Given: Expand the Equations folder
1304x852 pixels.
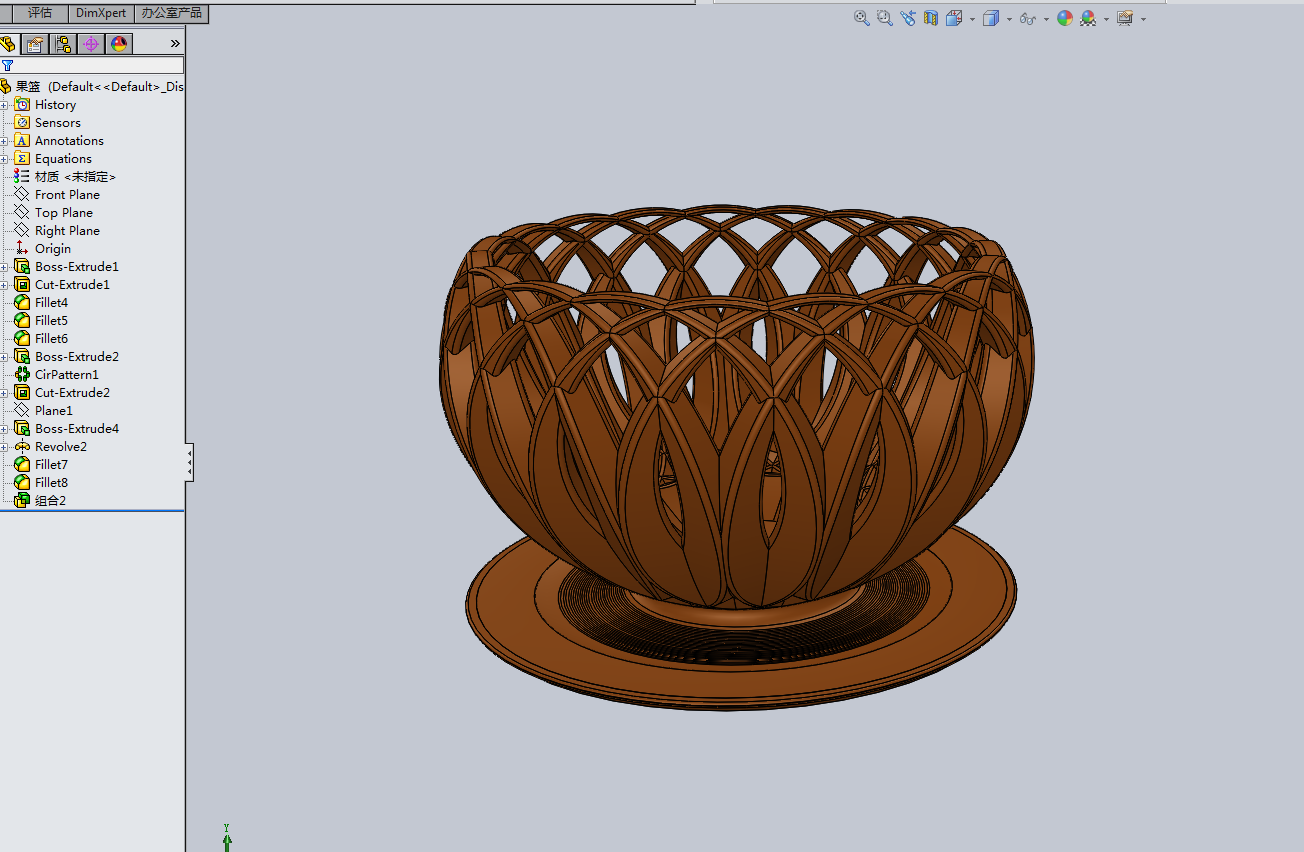Looking at the screenshot, I should [4, 159].
